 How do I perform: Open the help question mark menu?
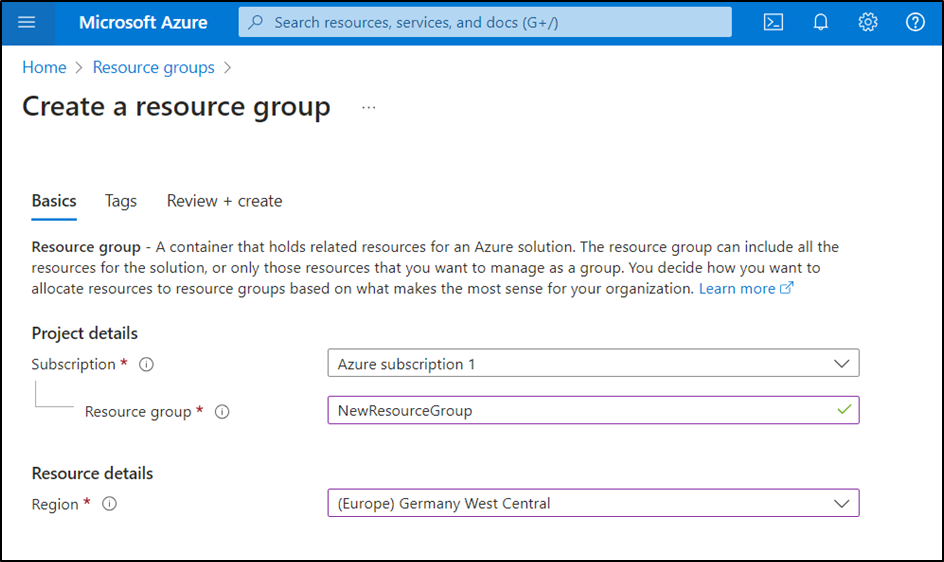click(x=915, y=22)
